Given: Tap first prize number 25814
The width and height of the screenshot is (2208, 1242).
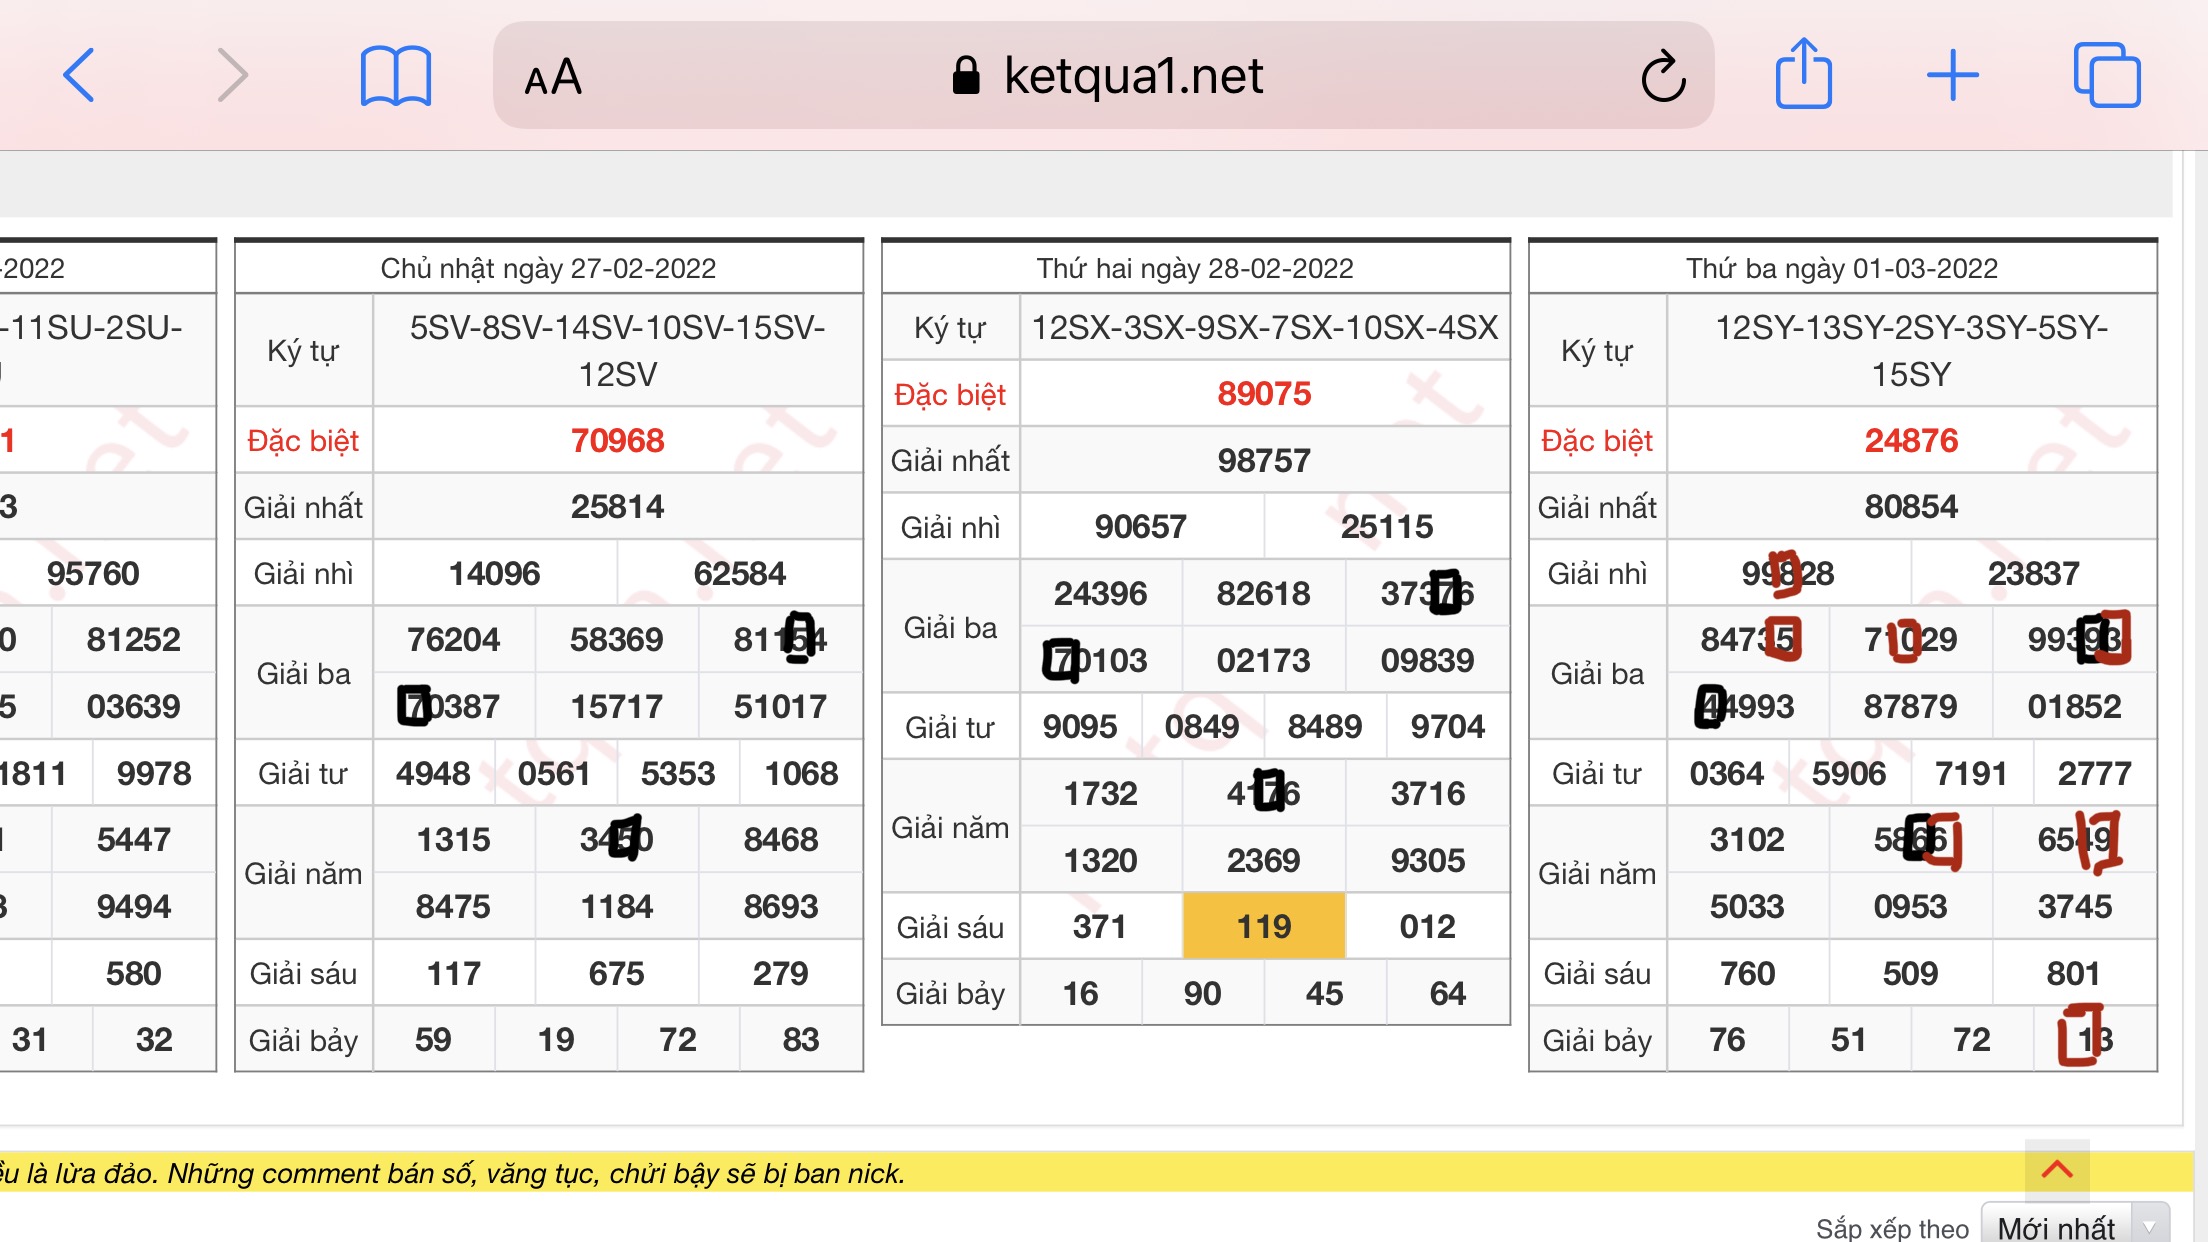Looking at the screenshot, I should click(x=617, y=506).
